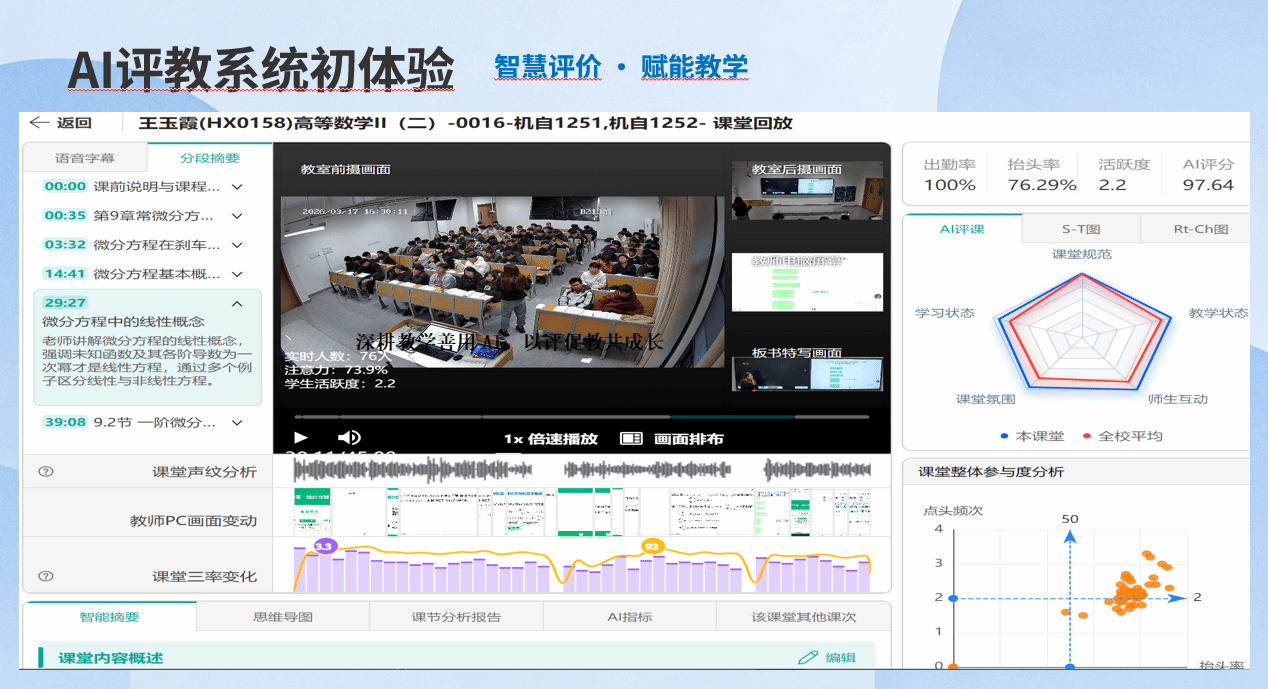Open the 画面排布 layout icon
This screenshot has width=1268, height=689.
[630, 439]
